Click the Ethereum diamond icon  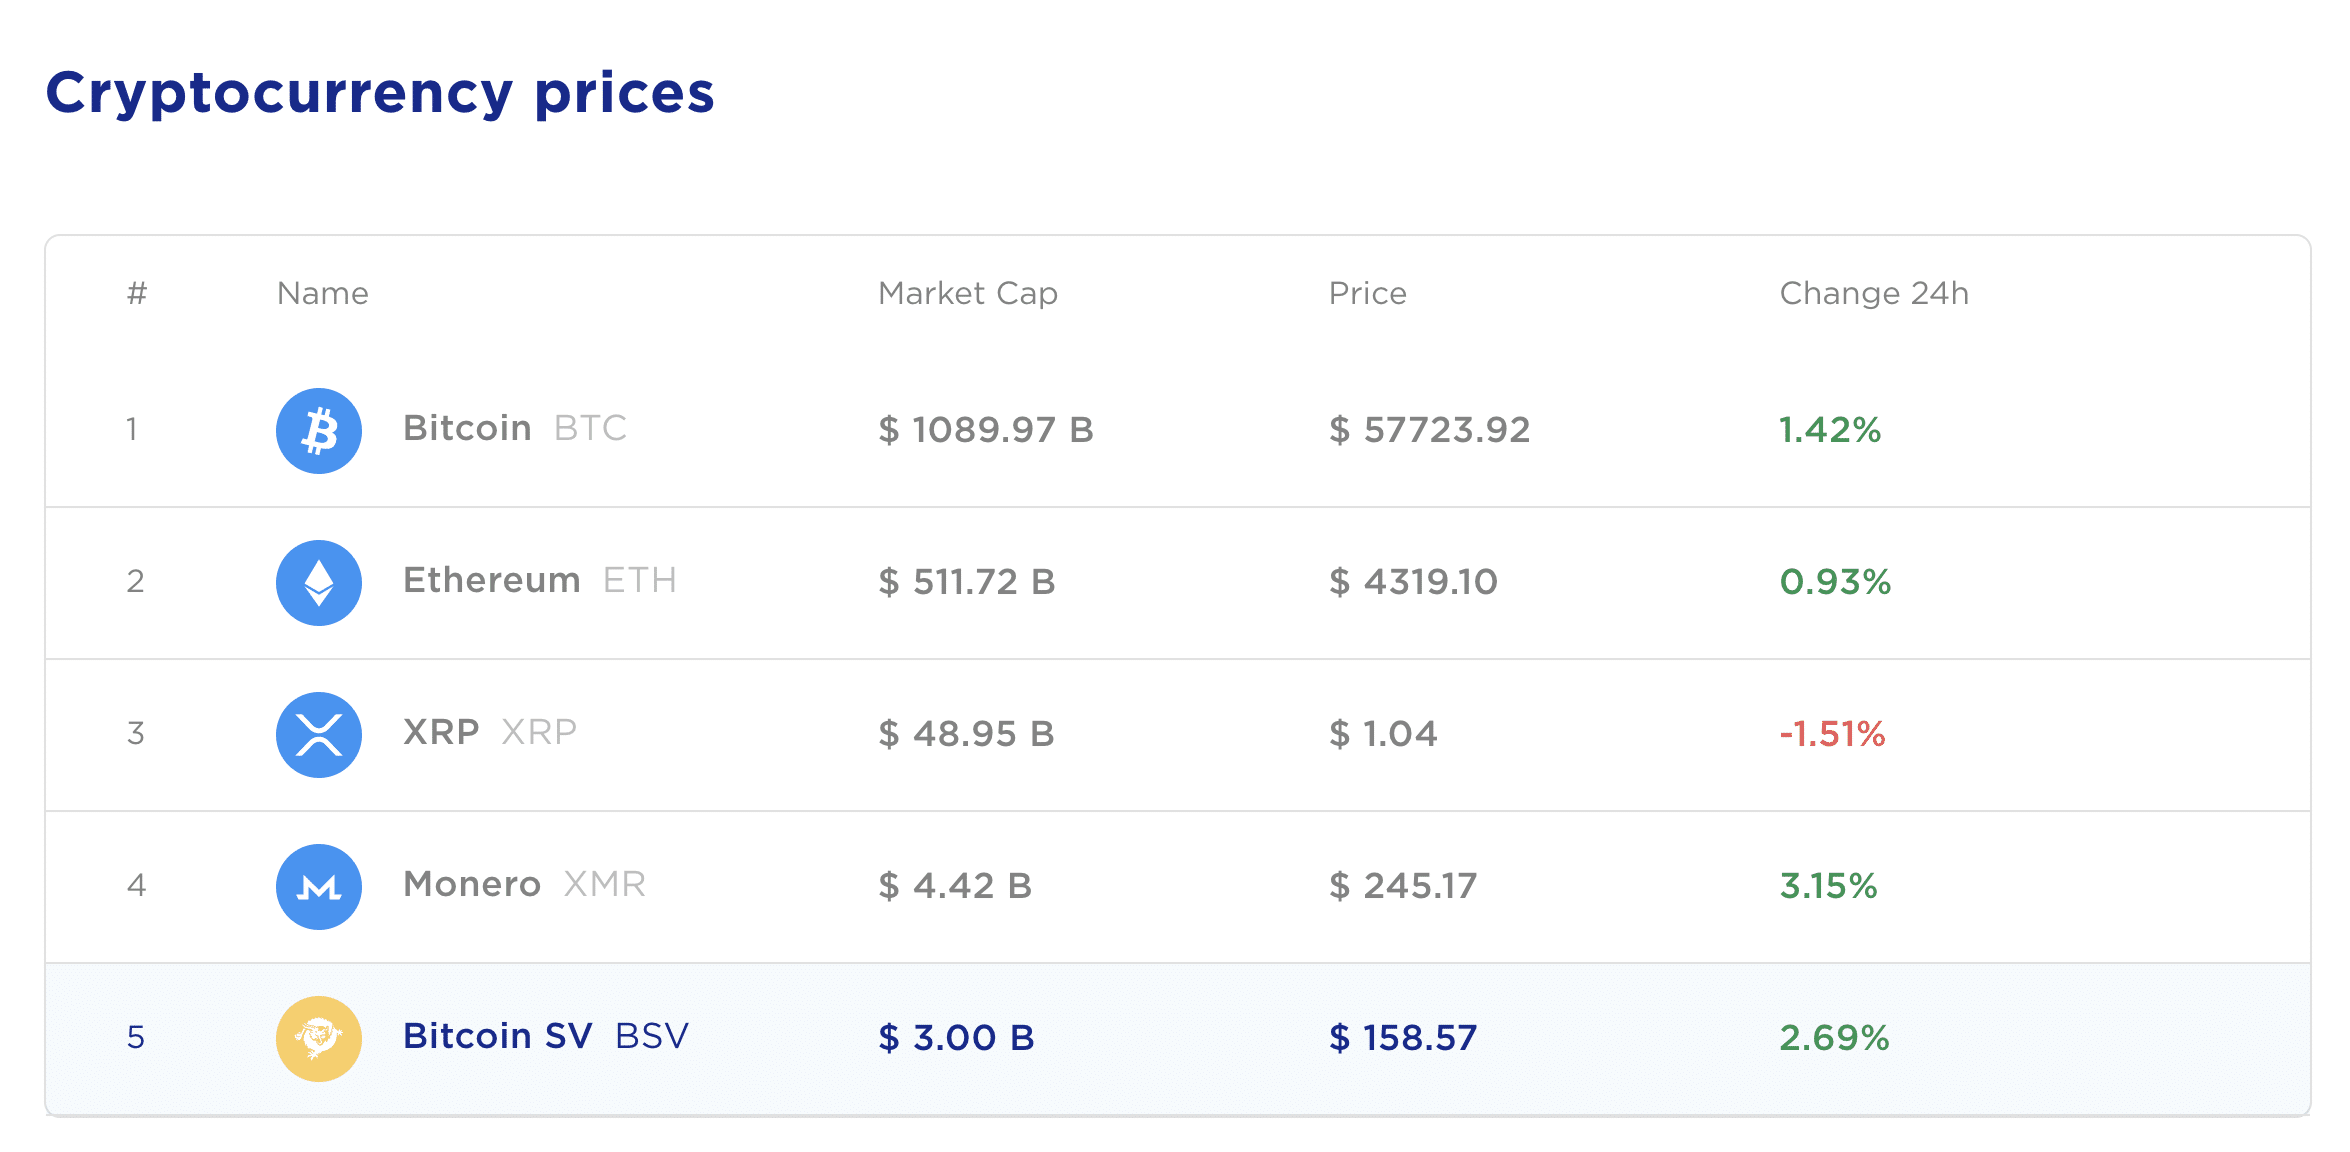318,582
